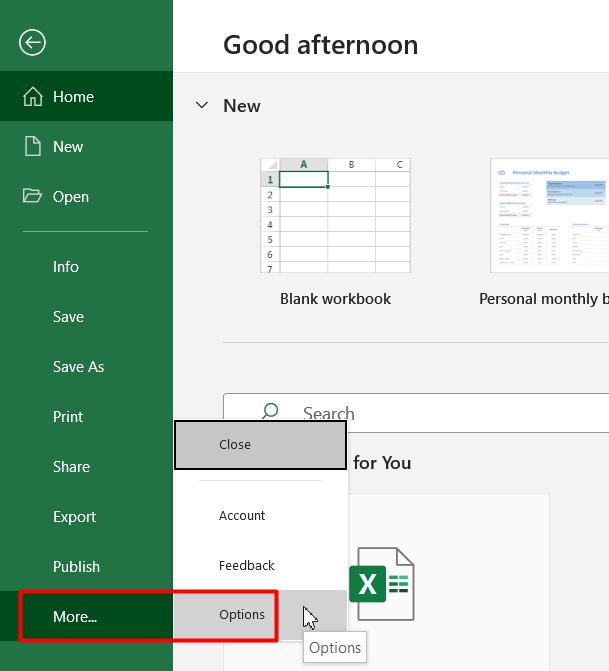Click the Open label in the sidebar
Image resolution: width=609 pixels, height=671 pixels.
click(x=71, y=197)
